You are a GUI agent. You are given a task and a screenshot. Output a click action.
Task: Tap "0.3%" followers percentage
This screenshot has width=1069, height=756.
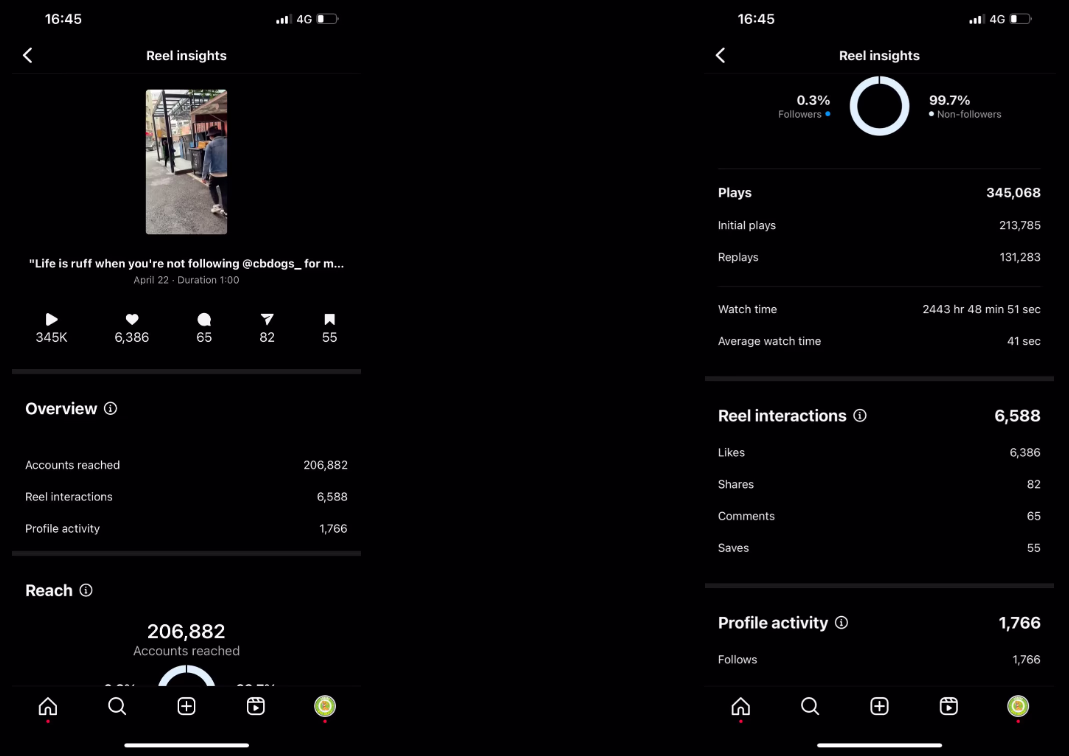[x=813, y=100]
